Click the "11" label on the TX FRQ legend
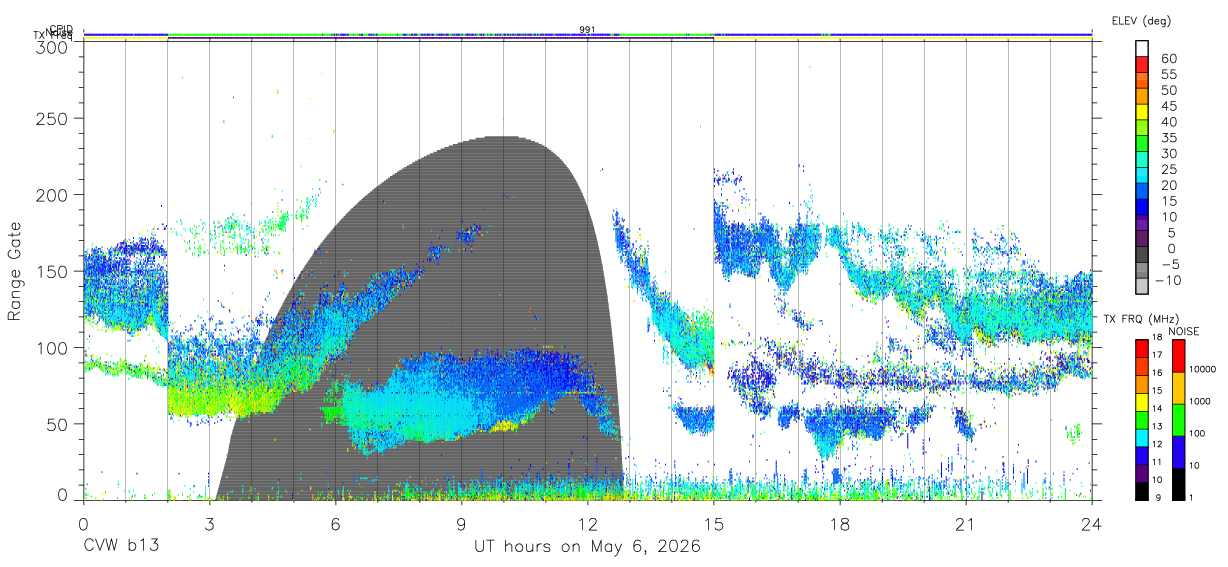Image resolution: width=1228 pixels, height=567 pixels. tap(1158, 462)
